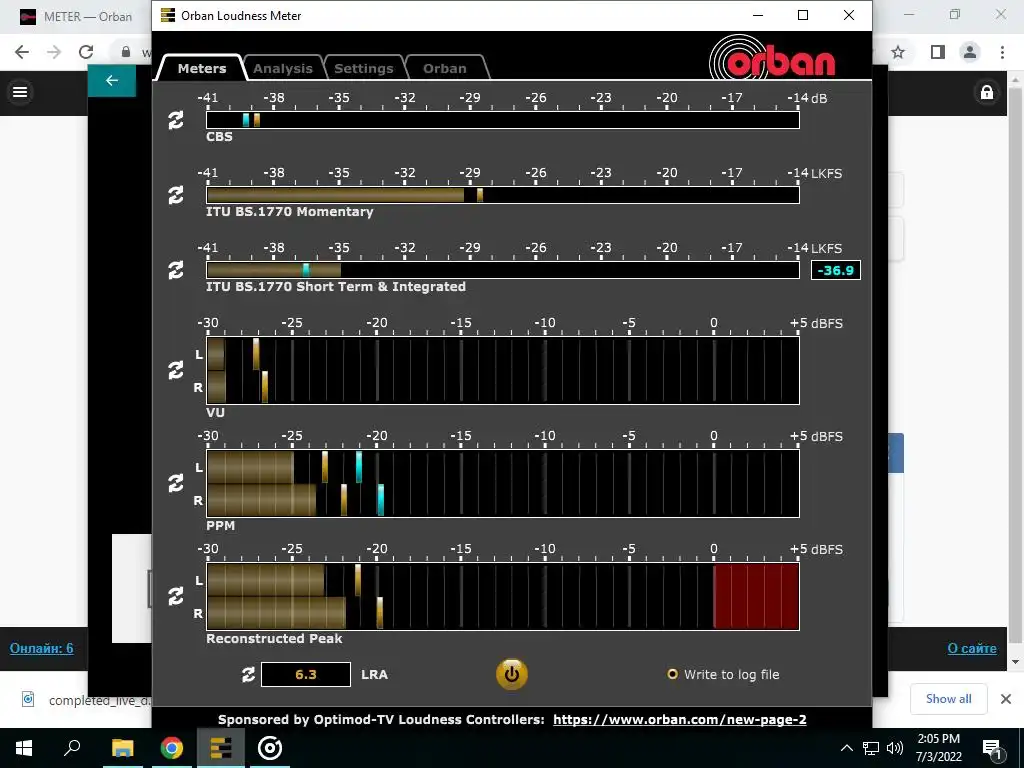
Task: Open Windows taskbar search
Action: pos(72,748)
